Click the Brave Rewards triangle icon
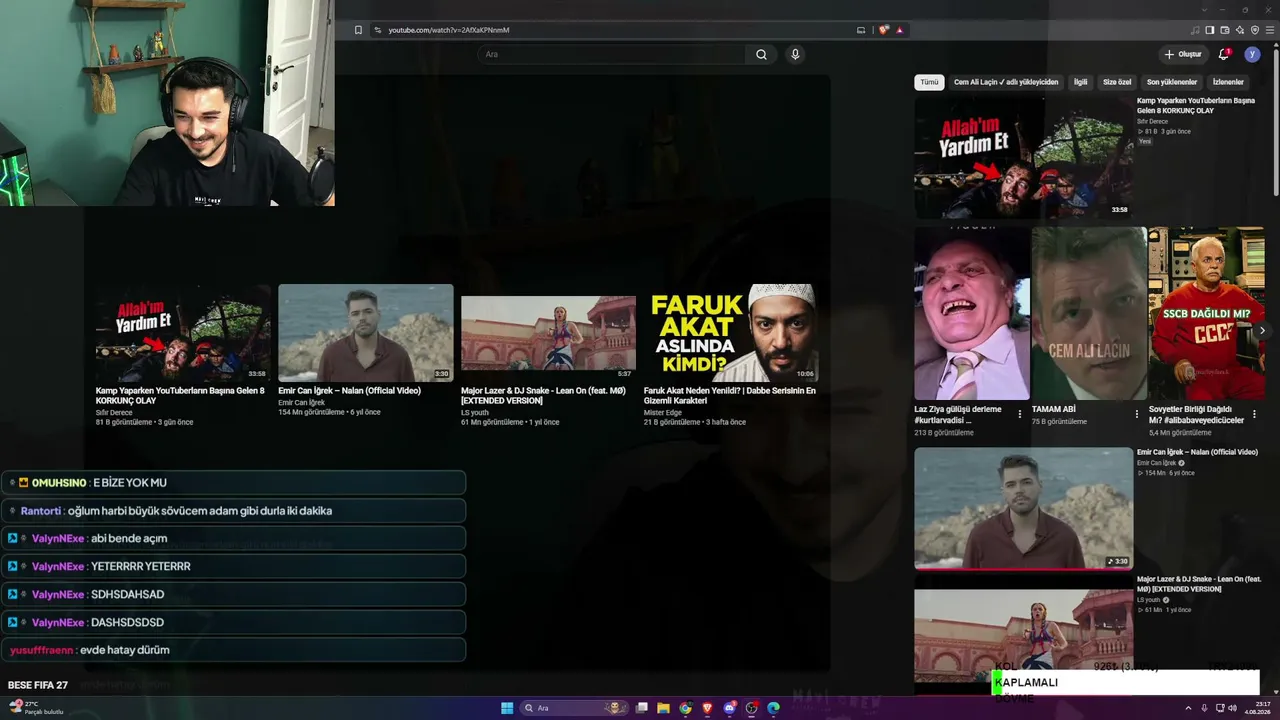This screenshot has height=720, width=1280. click(x=900, y=30)
